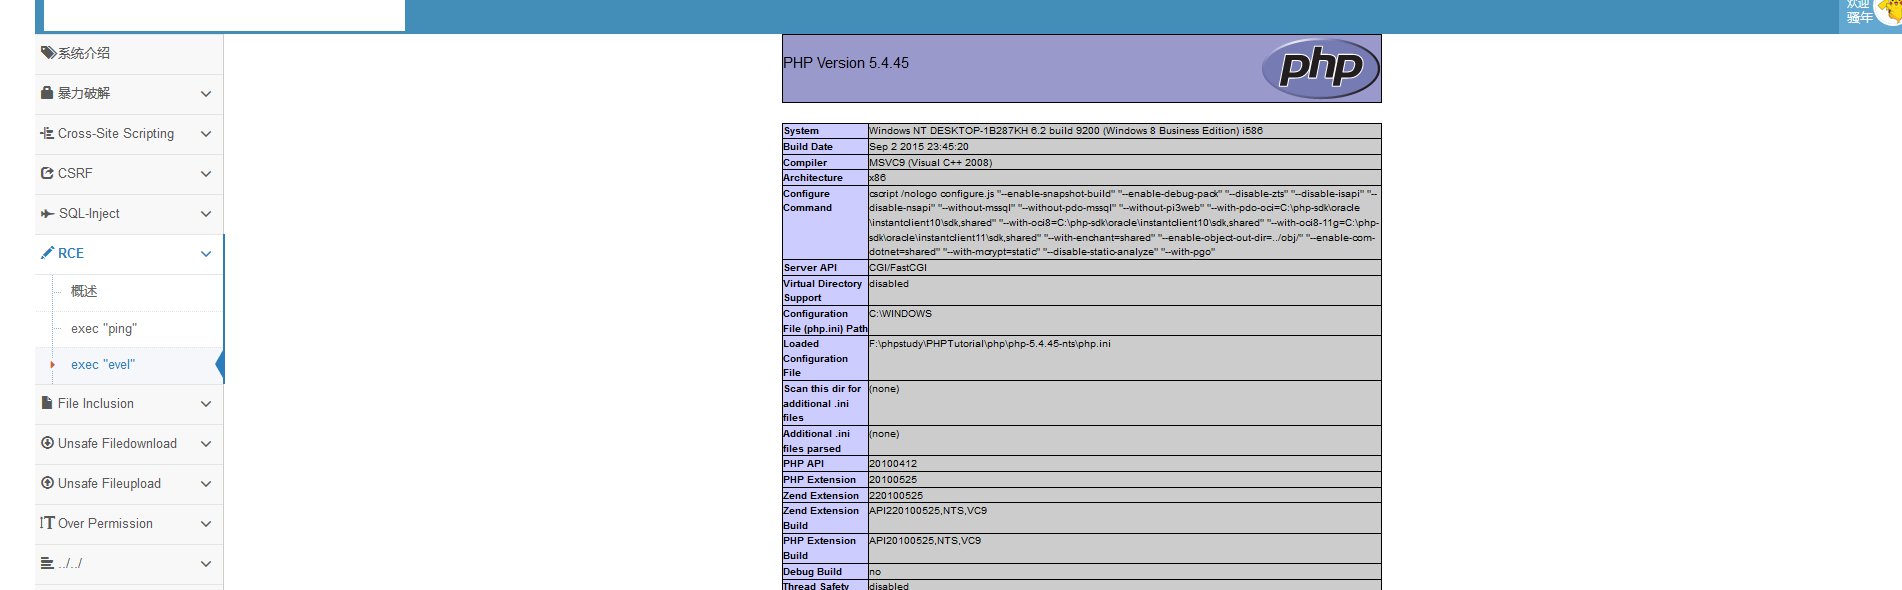Expand the CSRF chevron
The height and width of the screenshot is (590, 1902).
click(206, 174)
